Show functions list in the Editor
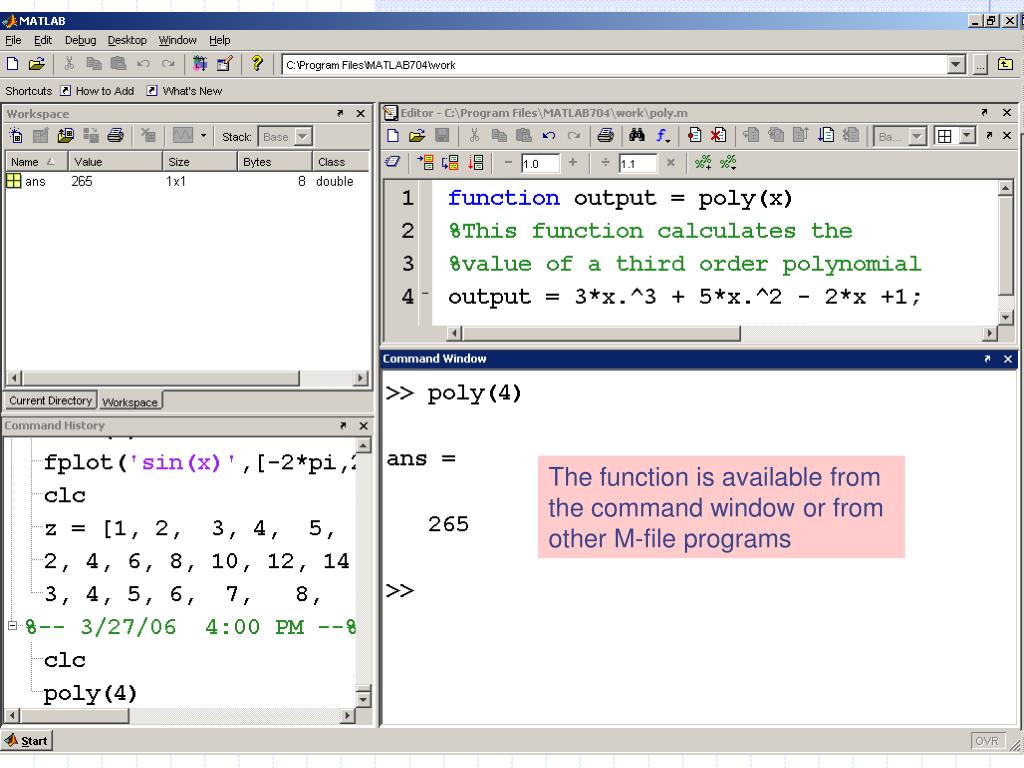The image size is (1024, 768). click(x=663, y=136)
